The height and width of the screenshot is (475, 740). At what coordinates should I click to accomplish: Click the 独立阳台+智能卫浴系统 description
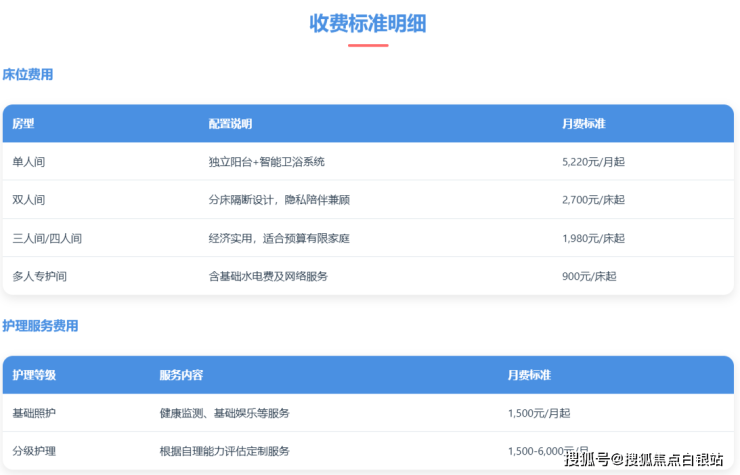[x=266, y=162]
